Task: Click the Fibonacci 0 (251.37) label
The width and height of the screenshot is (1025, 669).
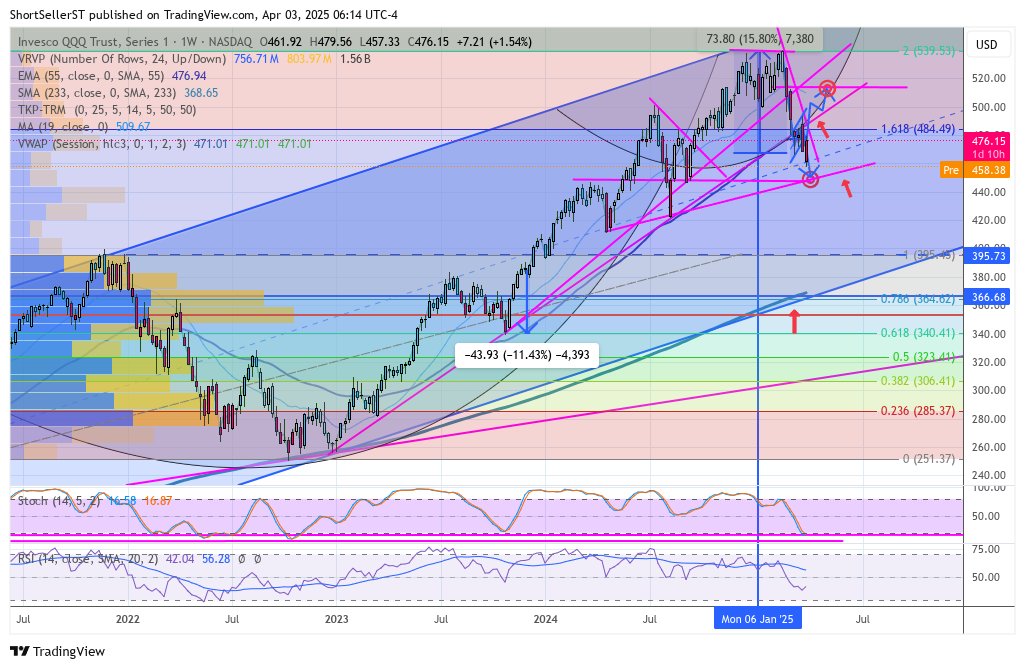Action: [x=929, y=459]
